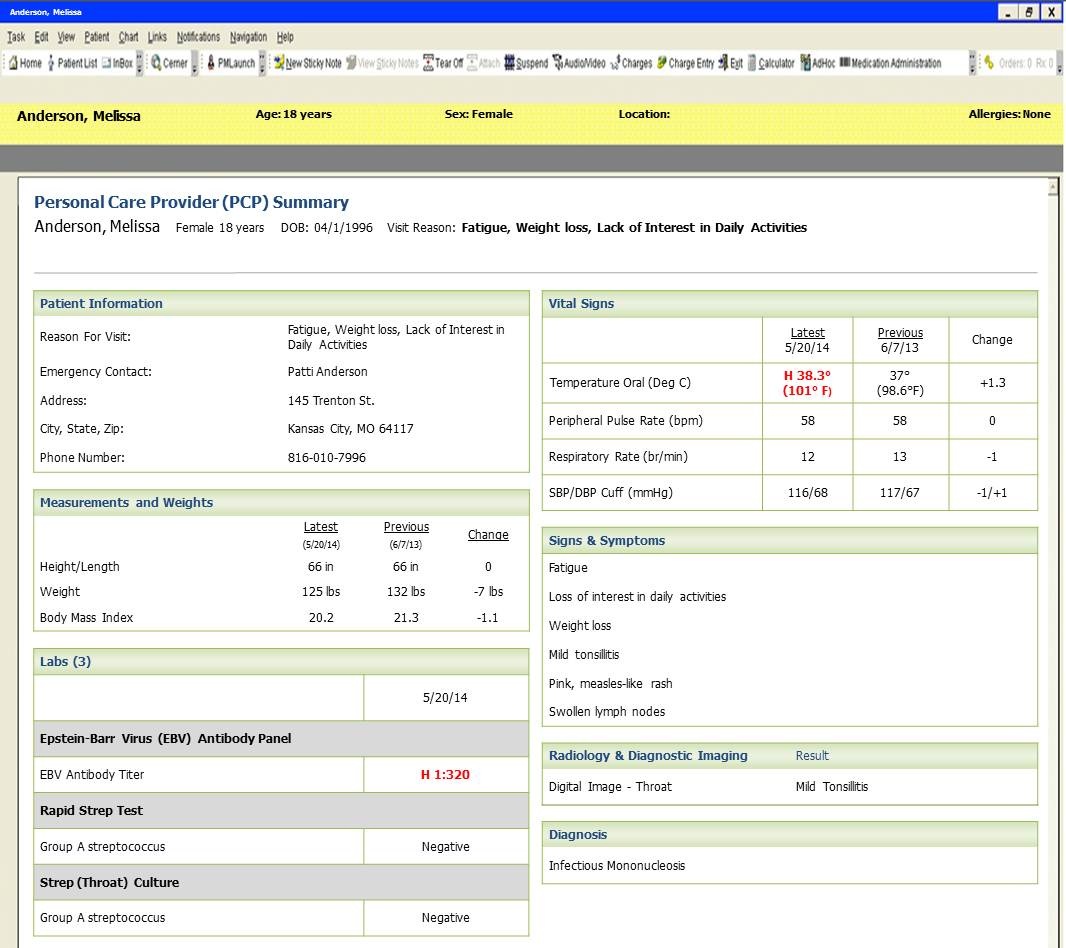Open AudioVideo from toolbar

point(579,63)
